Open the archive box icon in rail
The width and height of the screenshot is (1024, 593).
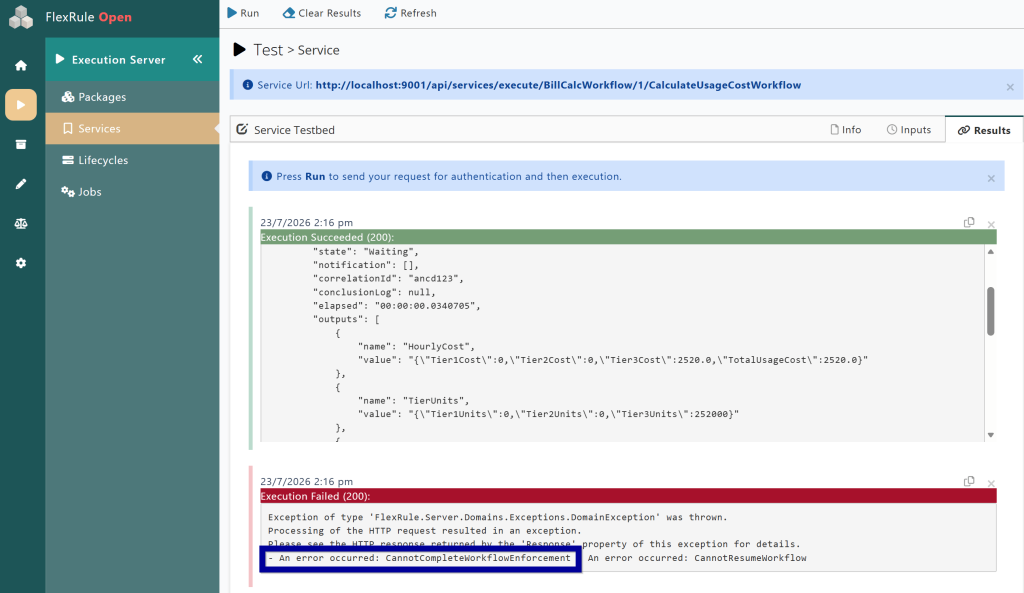21,144
